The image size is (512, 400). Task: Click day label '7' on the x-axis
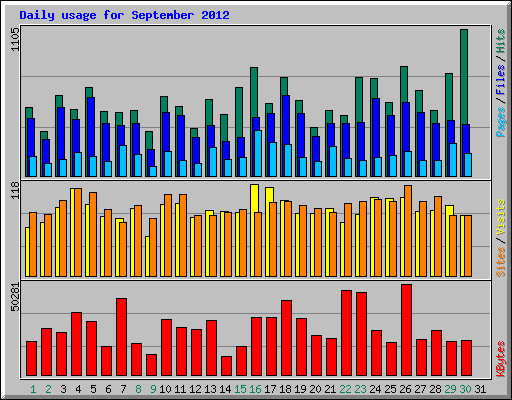[x=123, y=389]
